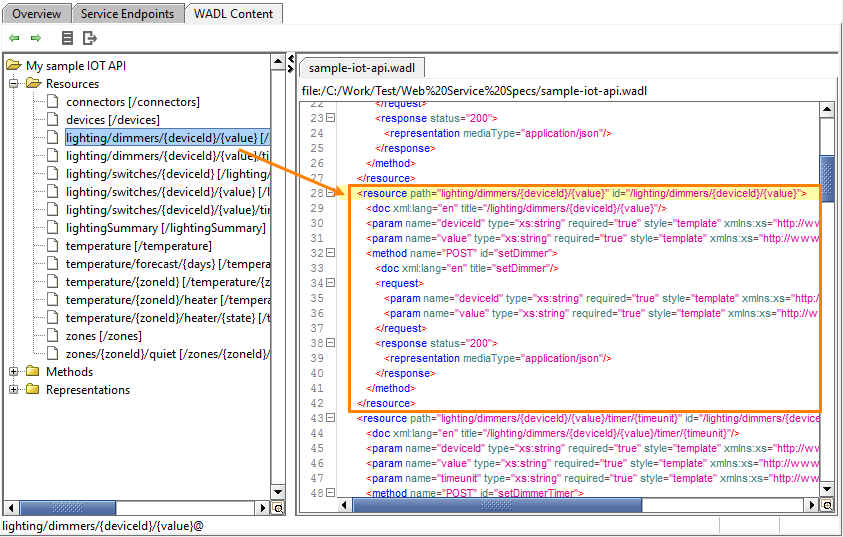843x537 pixels.
Task: Select the Resources folder
Action: (x=72, y=84)
